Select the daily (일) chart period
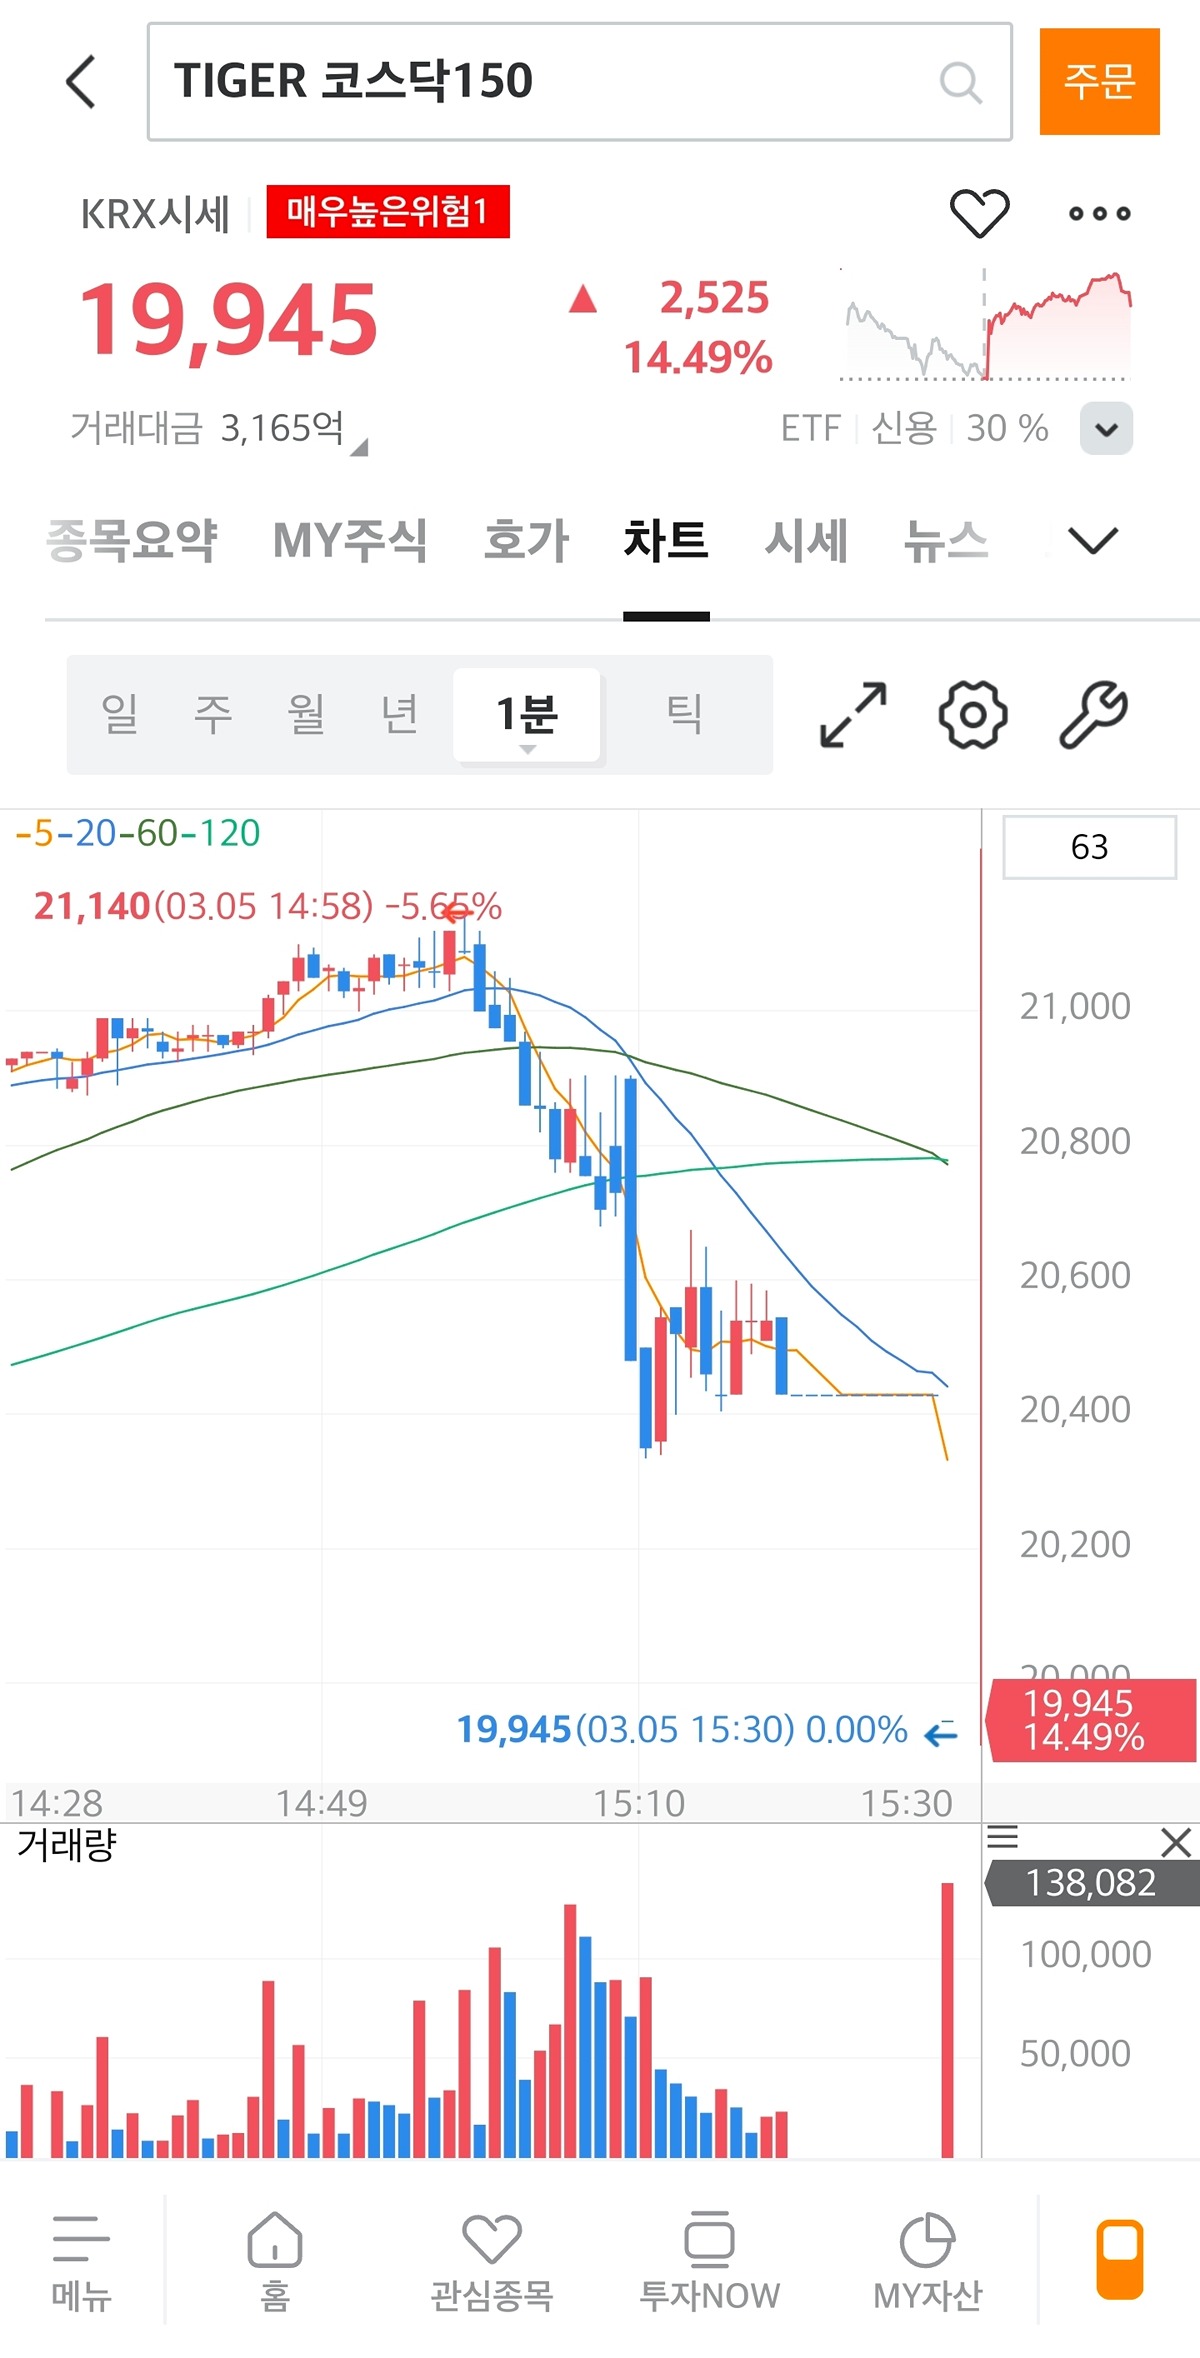 click(119, 715)
